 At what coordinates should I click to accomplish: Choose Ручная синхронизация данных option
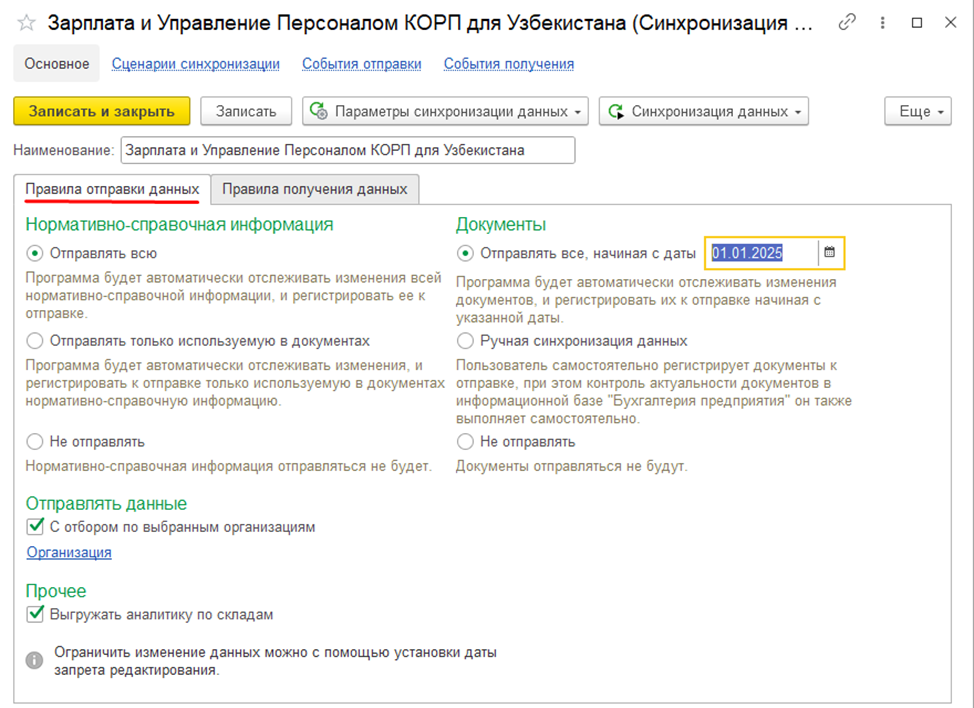point(465,340)
